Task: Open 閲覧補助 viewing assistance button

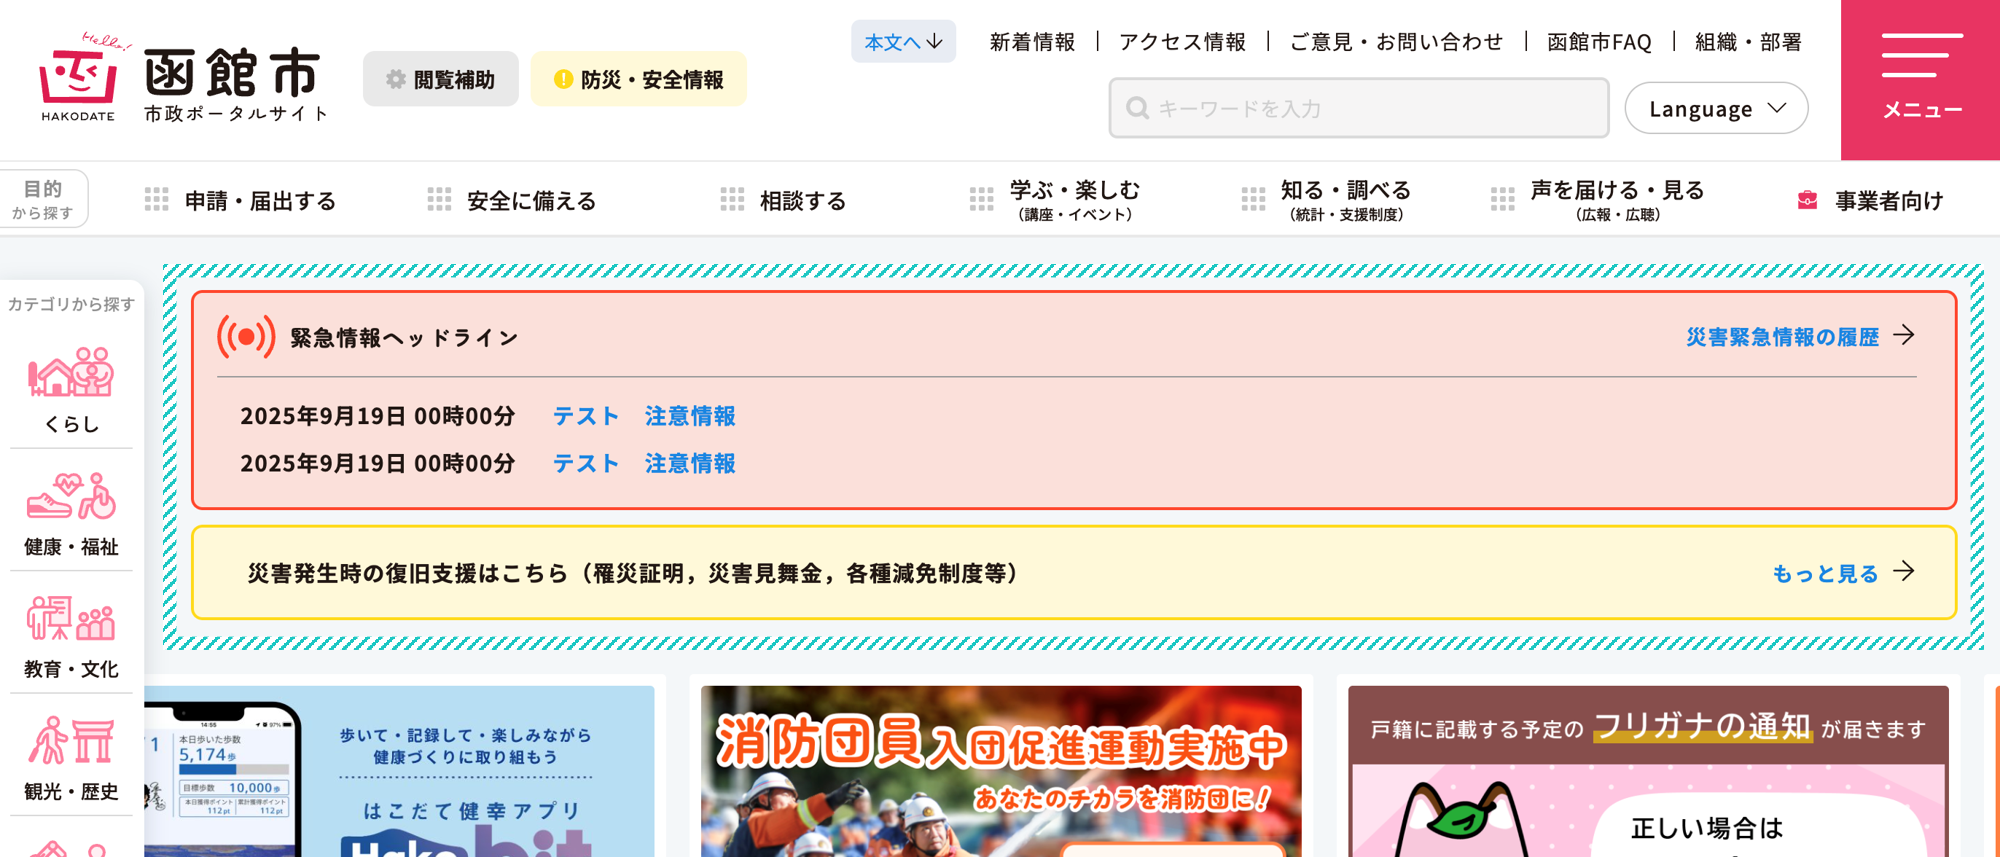Action: (441, 79)
